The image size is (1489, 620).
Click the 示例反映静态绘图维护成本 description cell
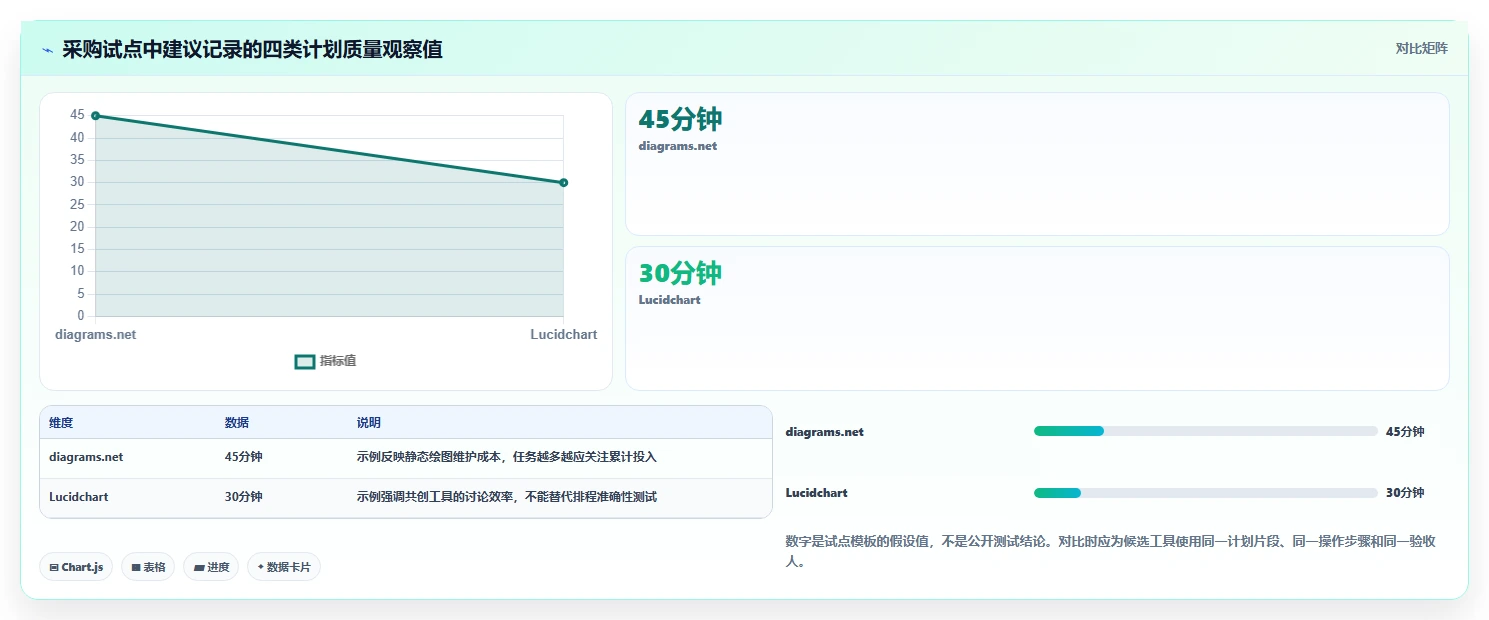[x=507, y=457]
